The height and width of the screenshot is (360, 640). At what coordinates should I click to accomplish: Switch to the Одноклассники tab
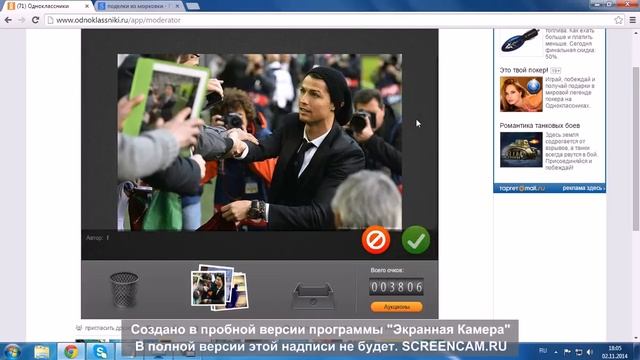pyautogui.click(x=47, y=6)
